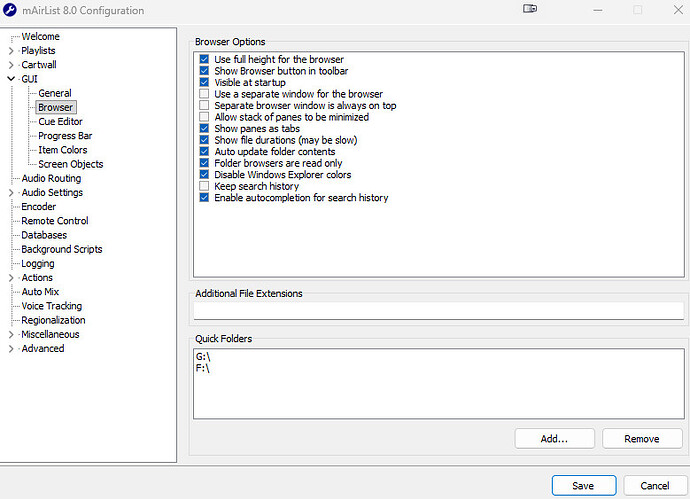690x499 pixels.
Task: Expand the Playlists tree node
Action: 11,51
